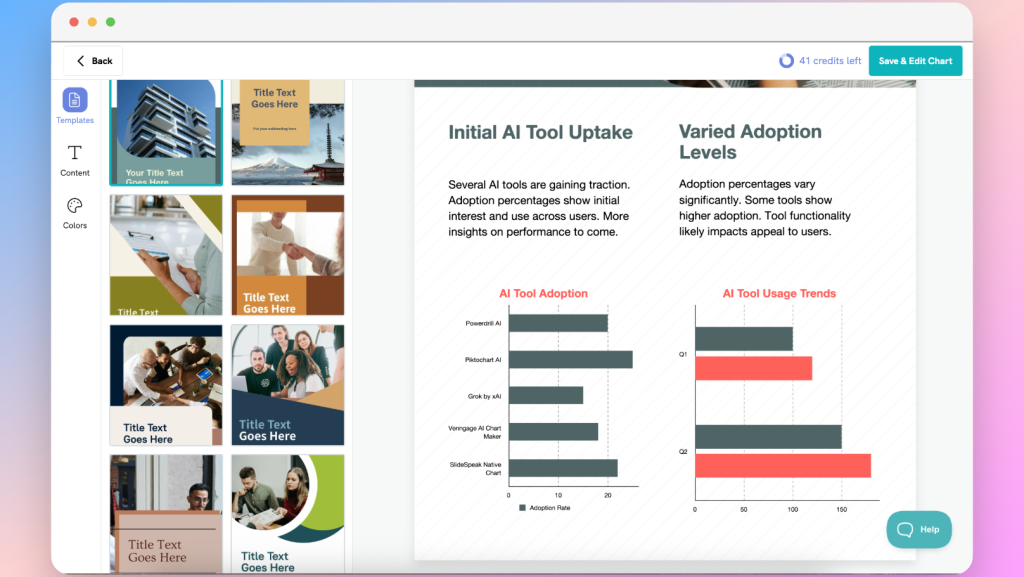
Task: Click the Back arrow chevron
Action: 80,61
